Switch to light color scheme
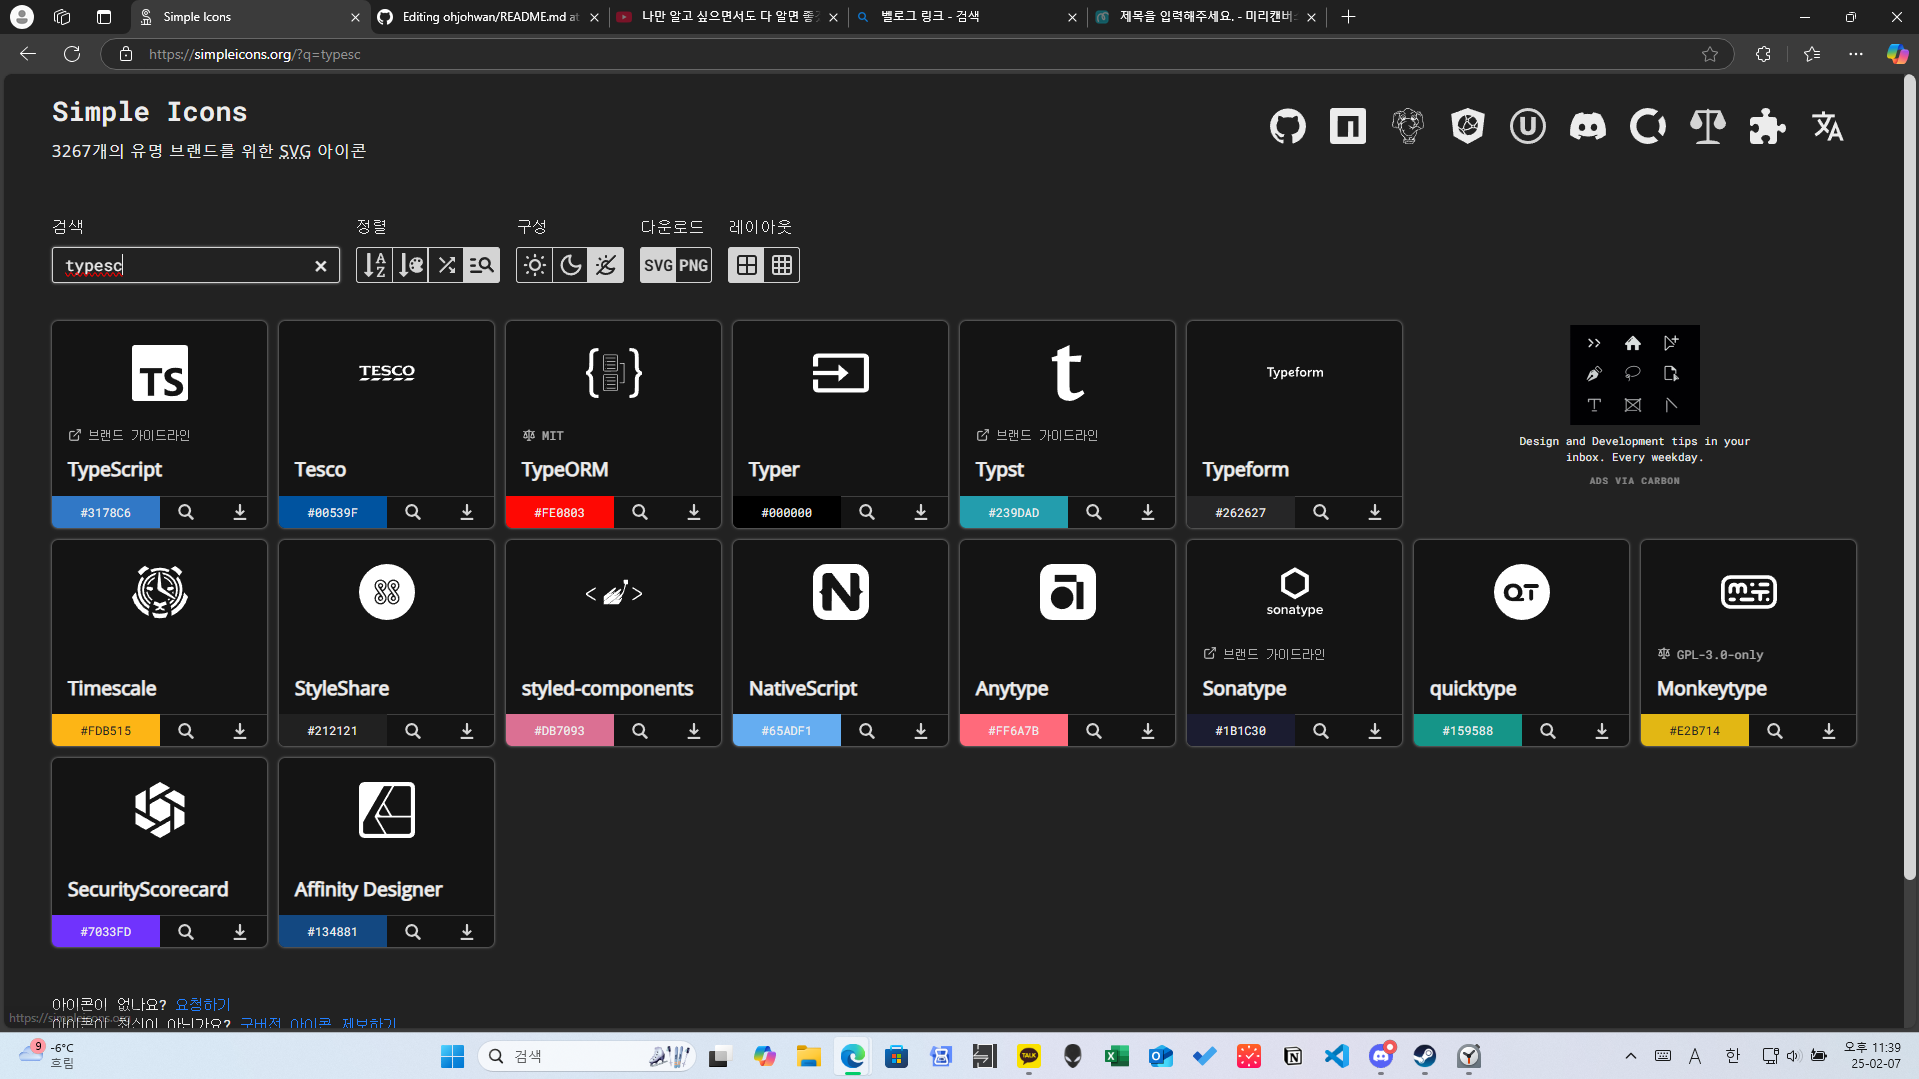Viewport: 1919px width, 1079px height. [535, 265]
